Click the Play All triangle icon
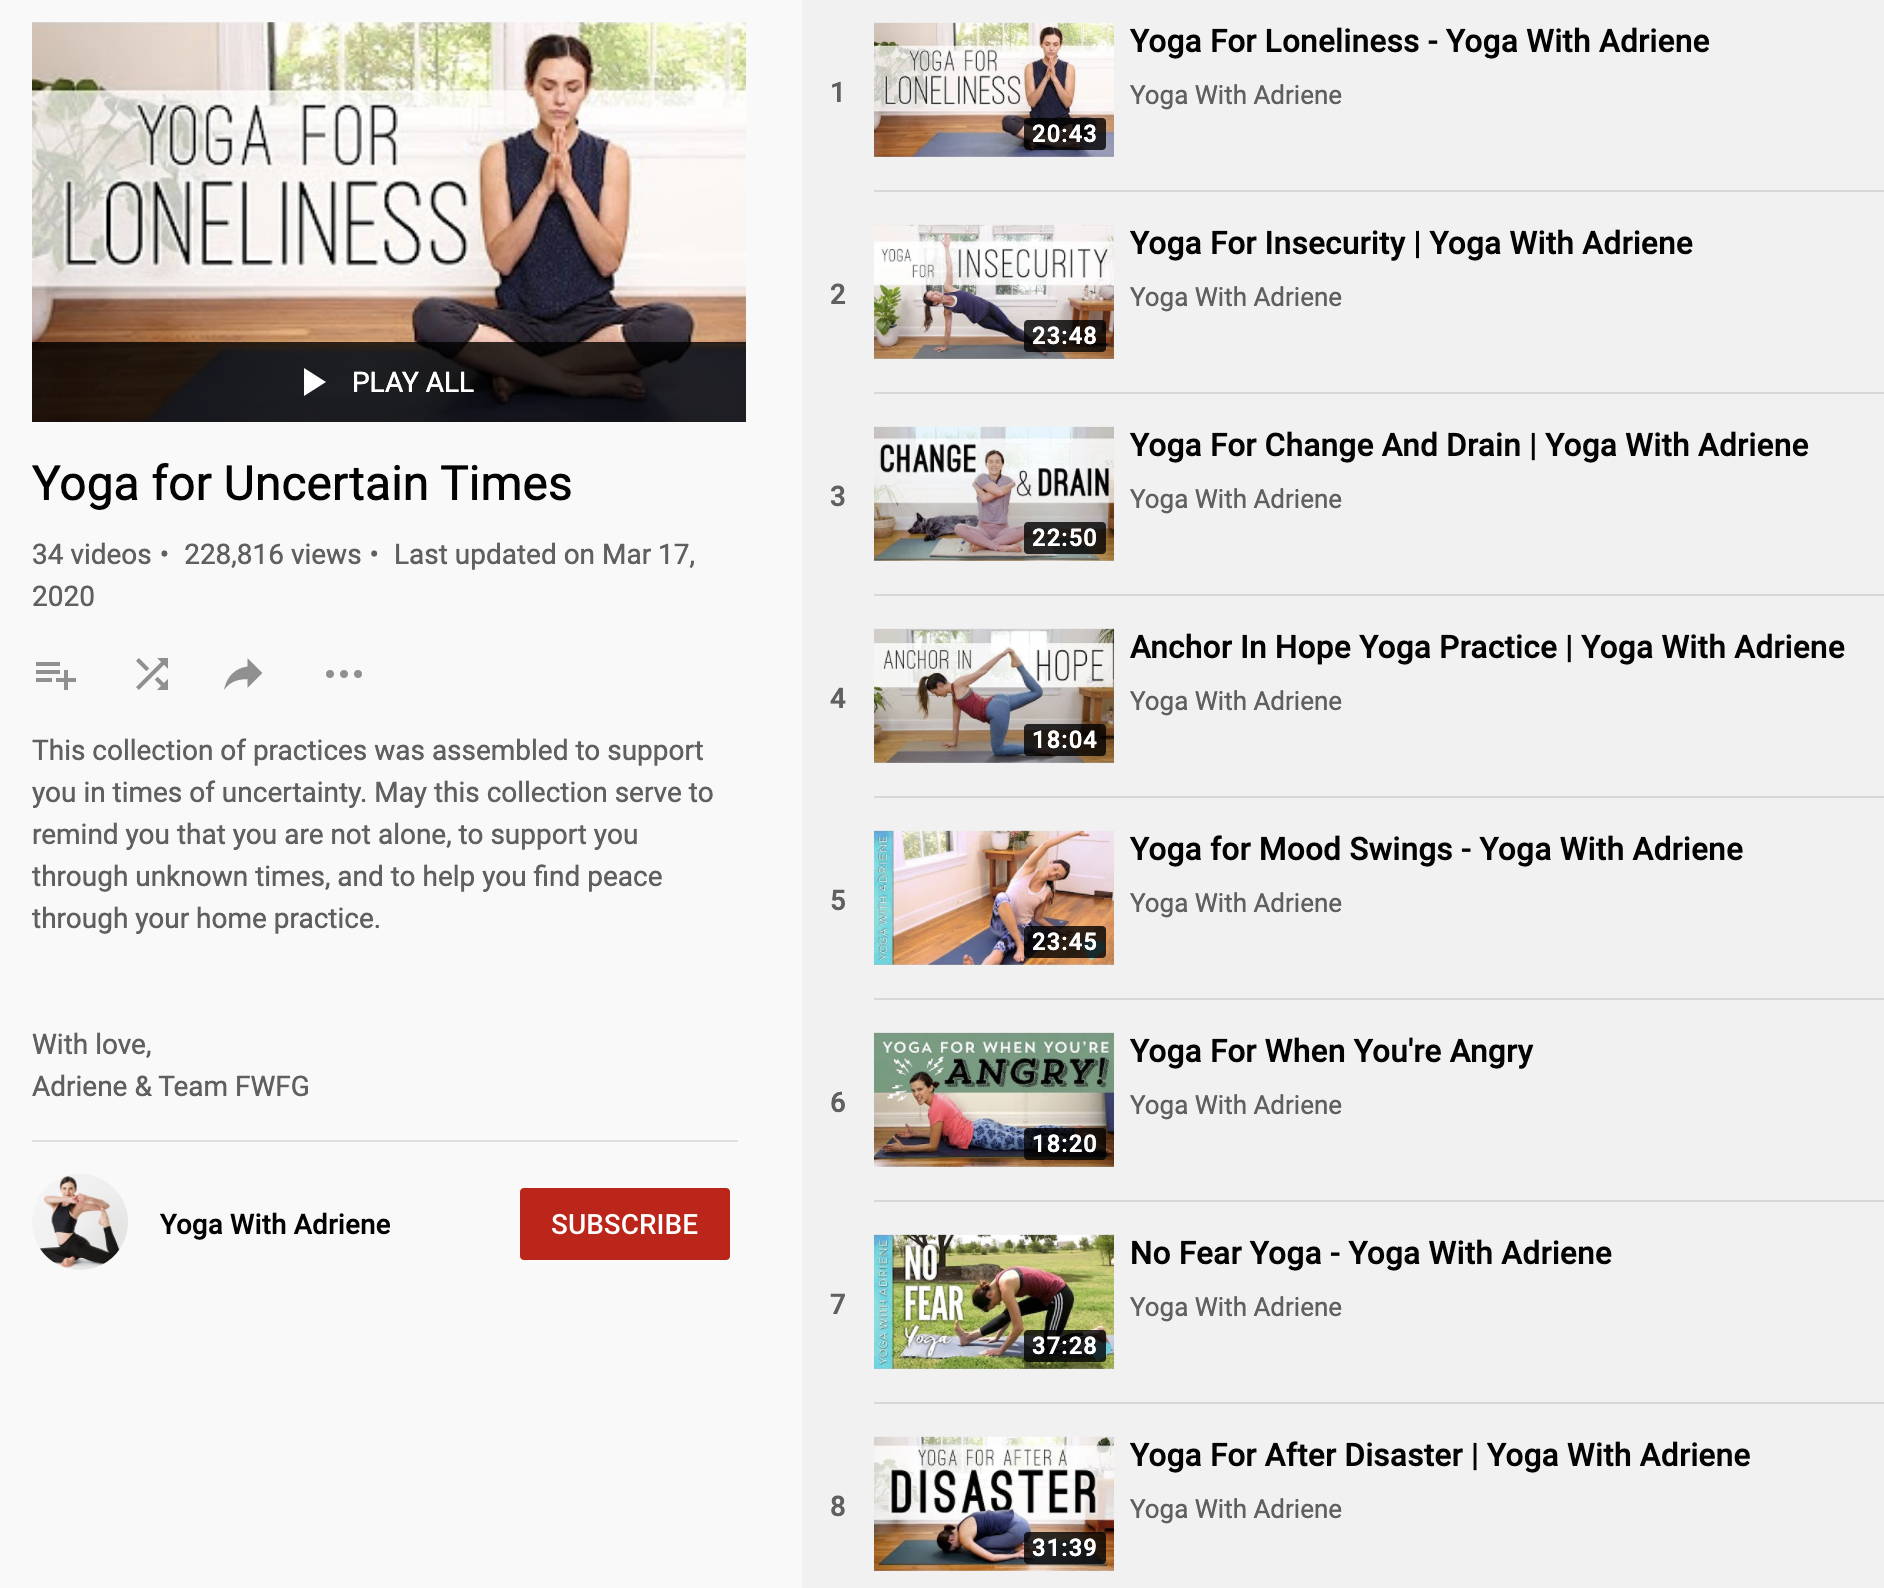Screen dimensions: 1884x1588 [x=314, y=382]
